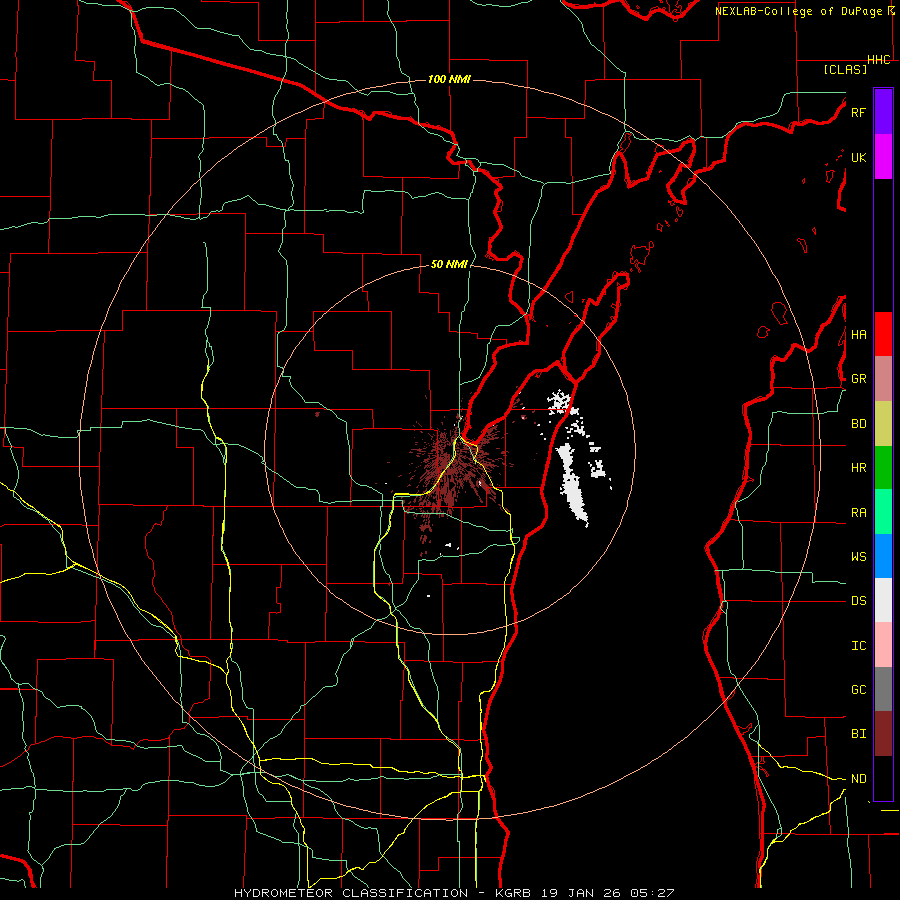Viewport: 900px width, 900px height.
Task: Click the GR legend label
Action: (858, 379)
